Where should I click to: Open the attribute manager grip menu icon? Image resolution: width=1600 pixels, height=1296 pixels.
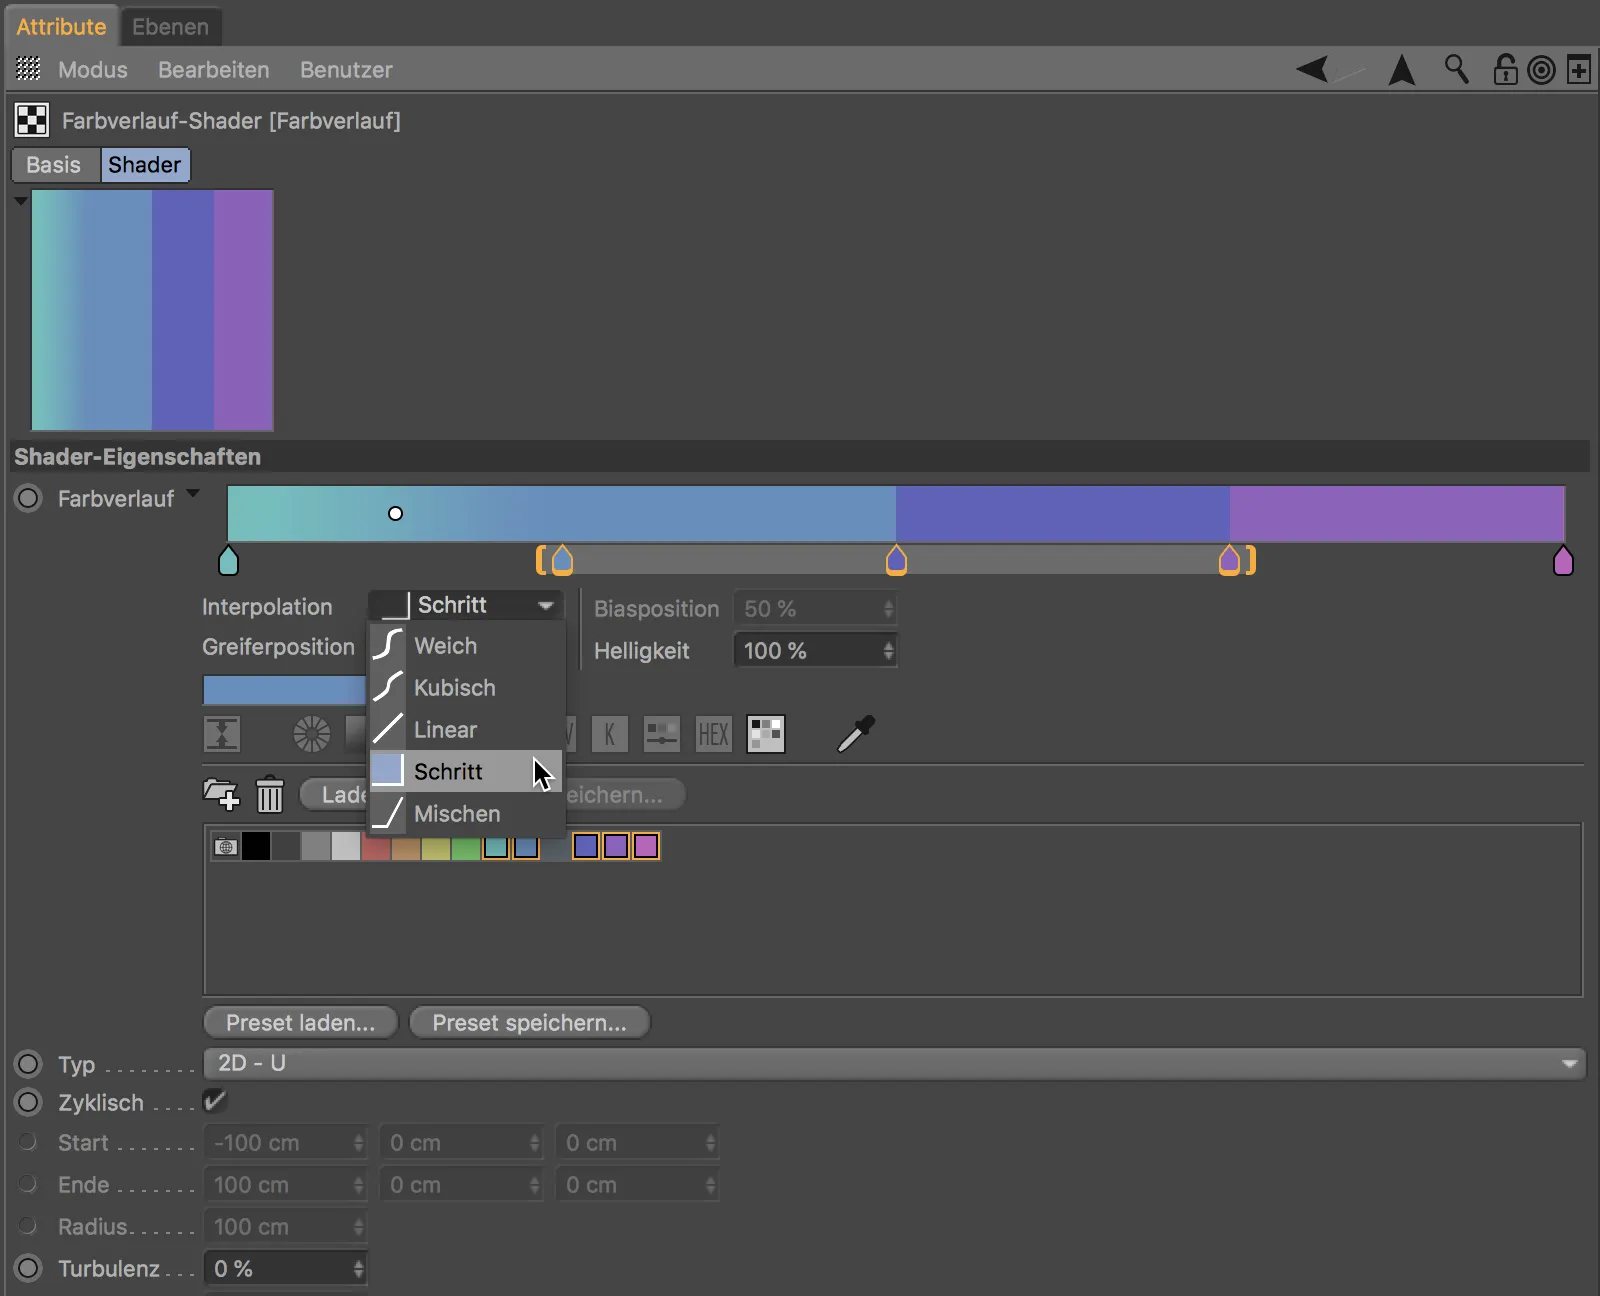click(29, 69)
